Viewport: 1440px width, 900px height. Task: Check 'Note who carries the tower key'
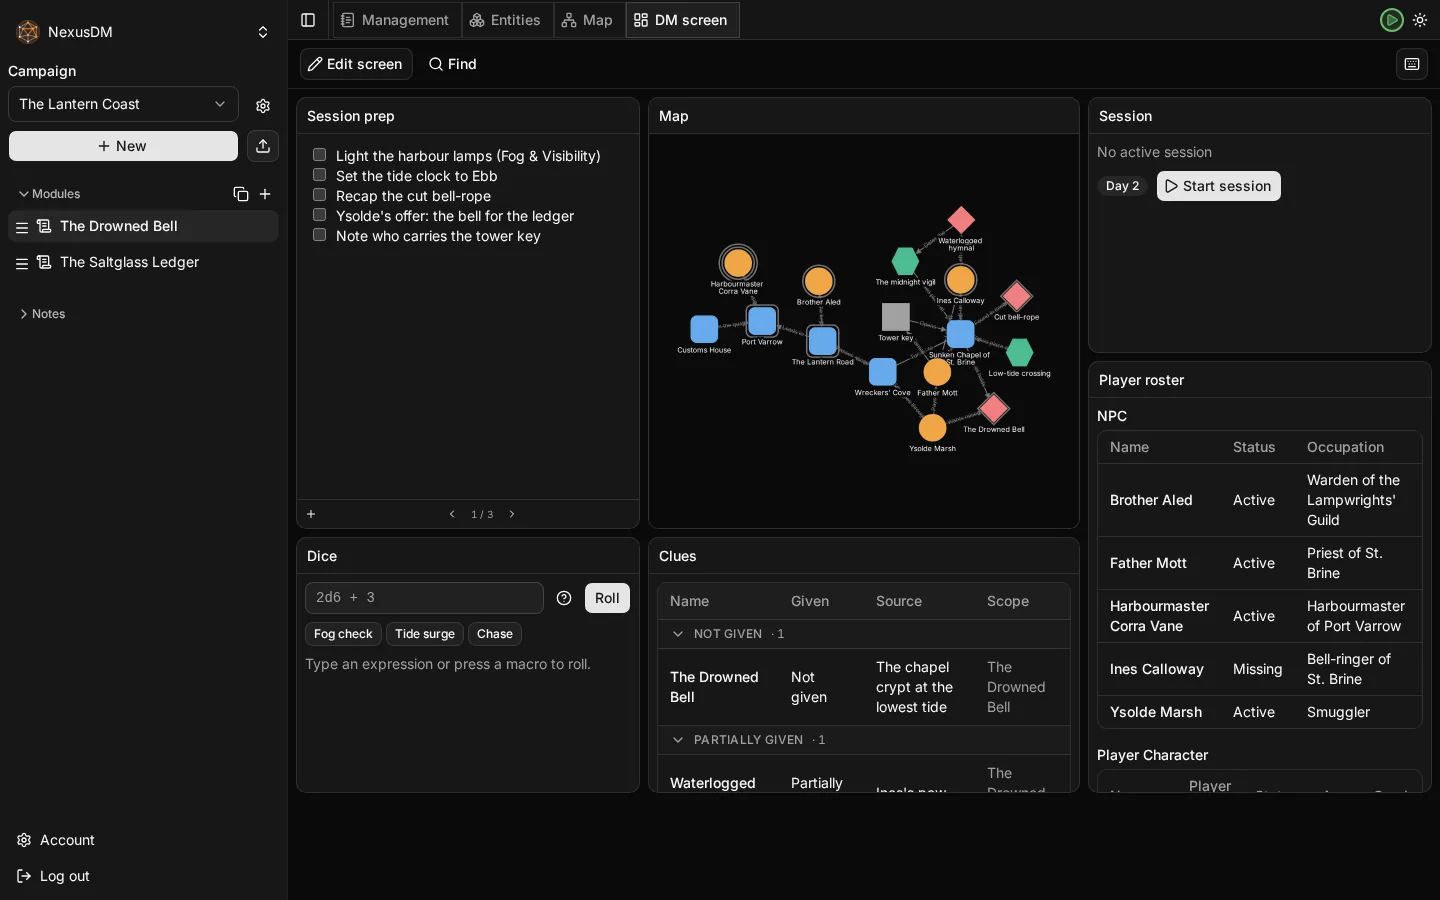coord(320,235)
